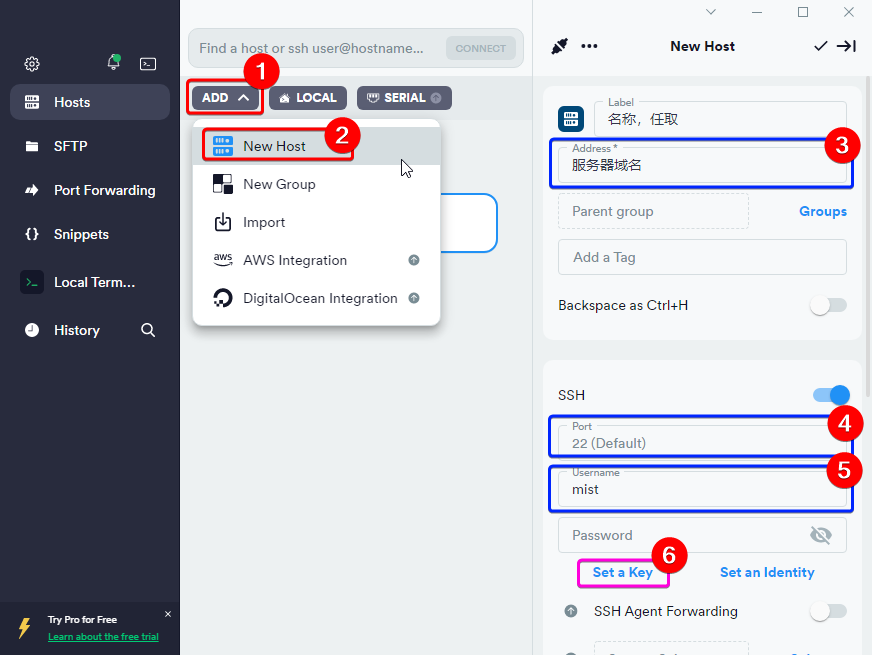Click the checkmark to save the host
Screen dimensions: 872x655
(820, 46)
